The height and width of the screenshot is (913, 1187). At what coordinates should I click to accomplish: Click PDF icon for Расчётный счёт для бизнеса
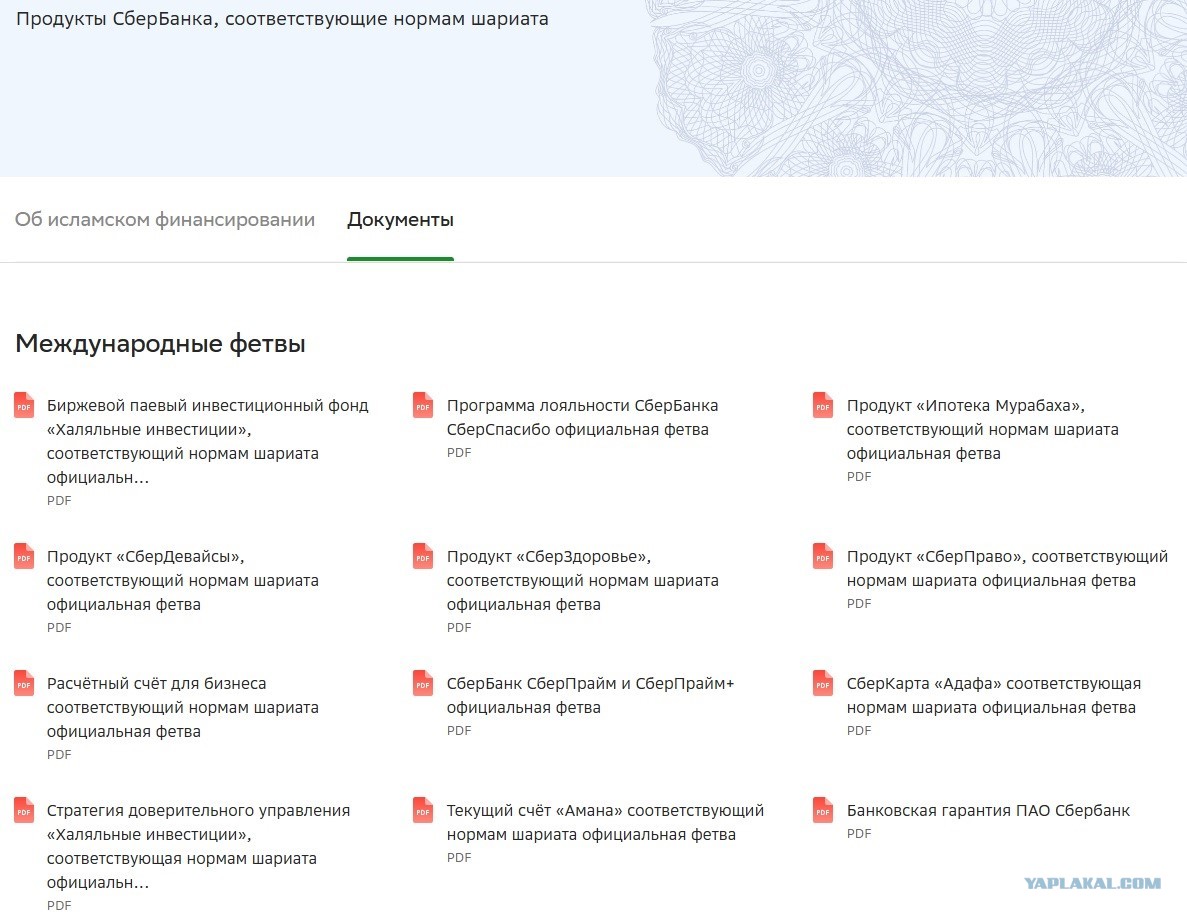(24, 683)
